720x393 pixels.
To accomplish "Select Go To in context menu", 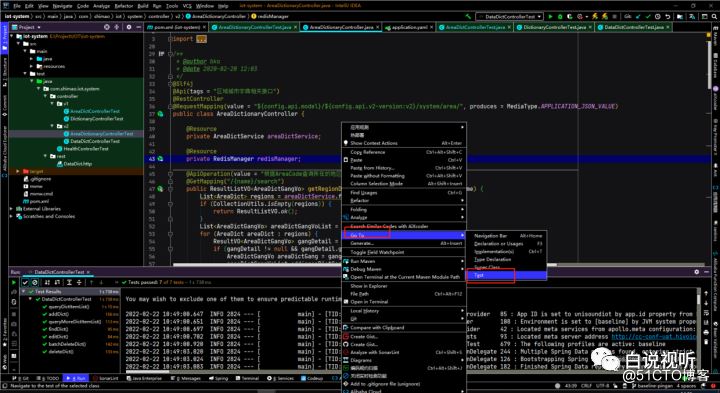I will pyautogui.click(x=404, y=235).
